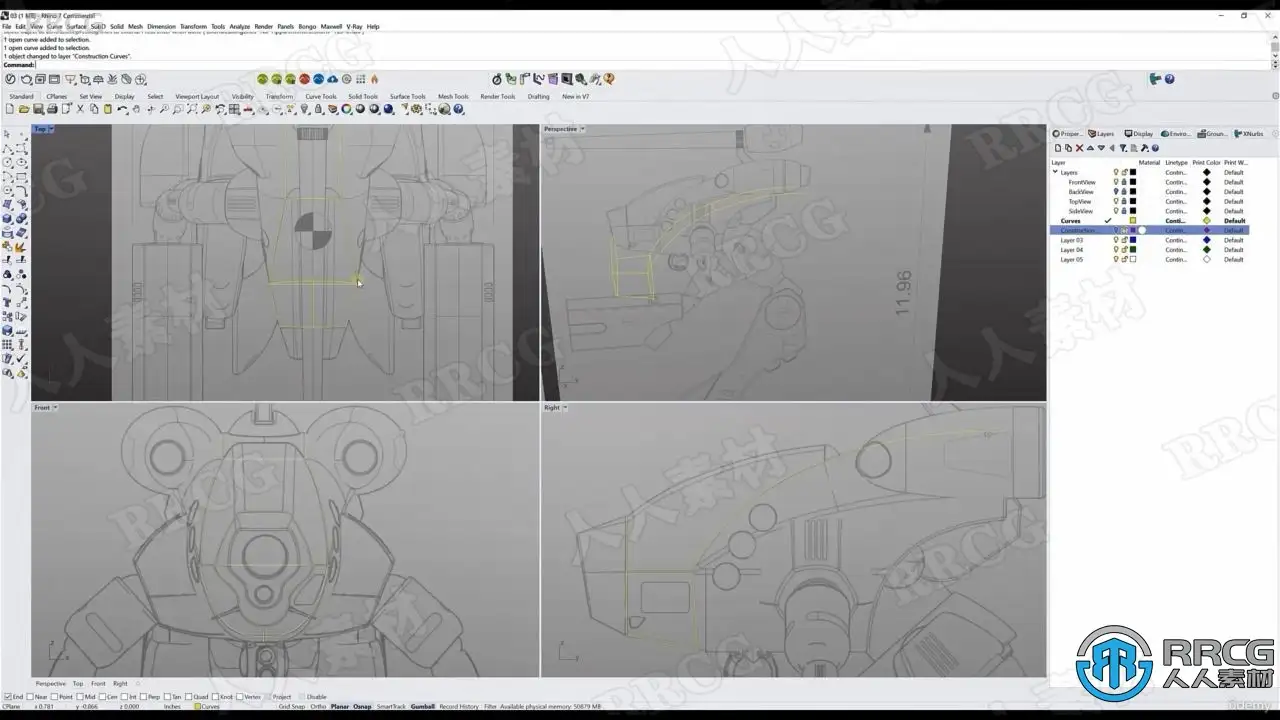Click the blue sphere V-Ray icon
The height and width of the screenshot is (720, 1280).
click(318, 79)
